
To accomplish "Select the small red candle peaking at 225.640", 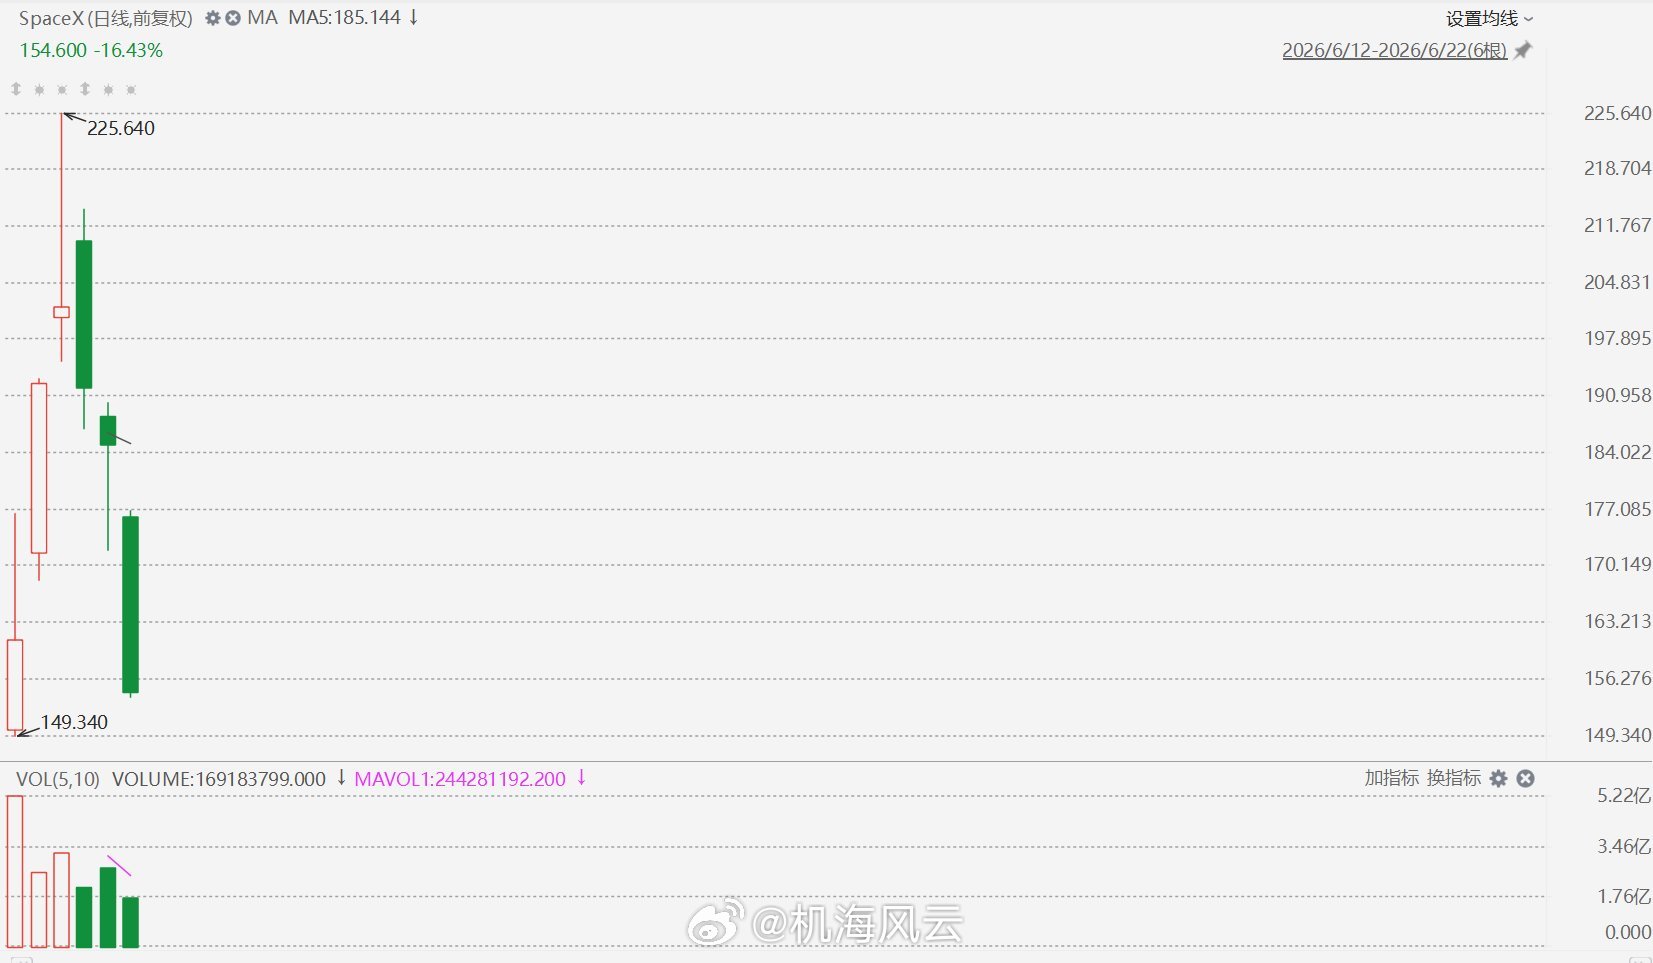I will (61, 312).
